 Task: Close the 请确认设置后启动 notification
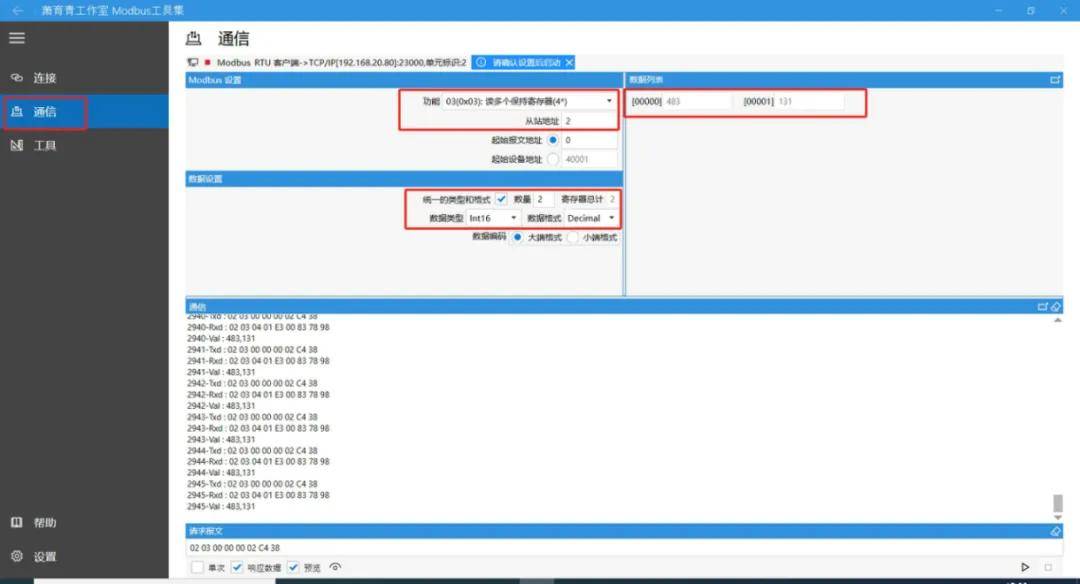pos(569,62)
